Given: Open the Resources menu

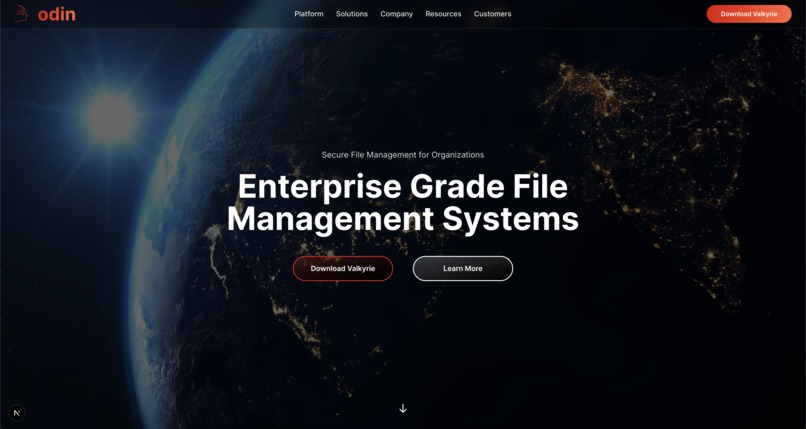Looking at the screenshot, I should point(443,14).
